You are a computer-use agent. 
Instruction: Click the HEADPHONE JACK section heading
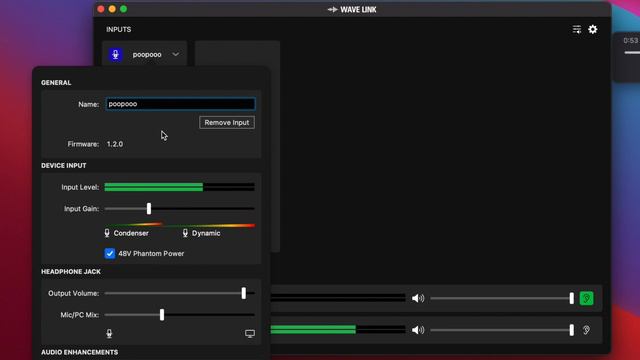pos(71,271)
